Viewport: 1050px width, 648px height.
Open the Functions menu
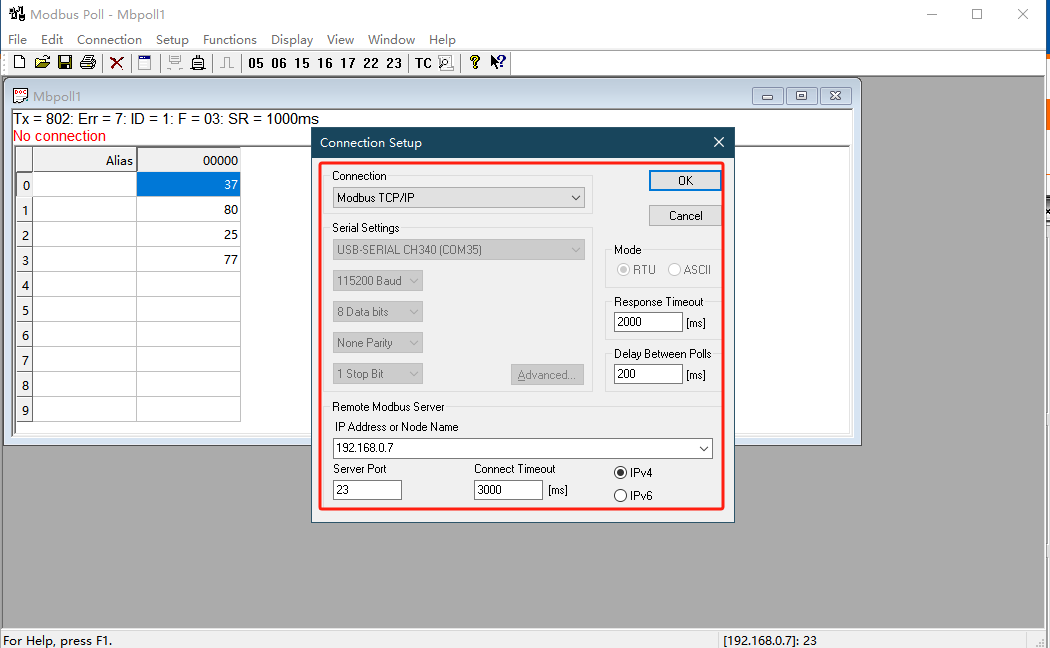tap(229, 40)
